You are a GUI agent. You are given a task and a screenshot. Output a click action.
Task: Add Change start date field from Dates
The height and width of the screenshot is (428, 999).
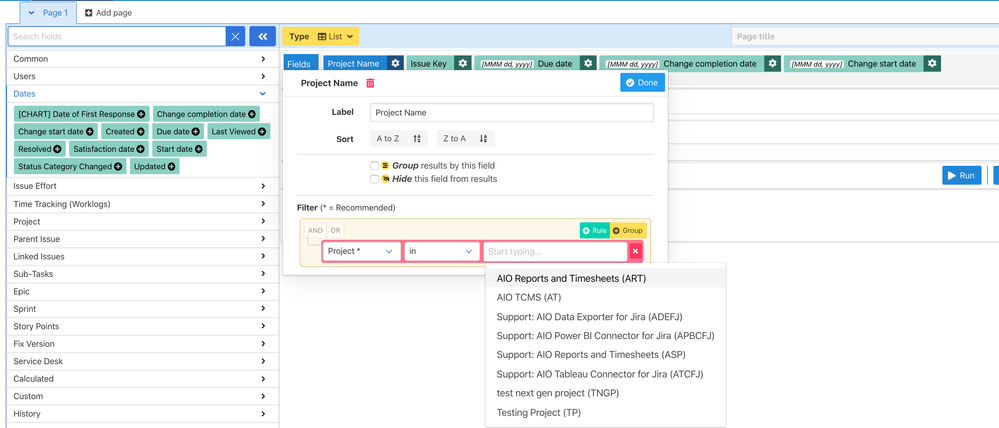click(56, 132)
